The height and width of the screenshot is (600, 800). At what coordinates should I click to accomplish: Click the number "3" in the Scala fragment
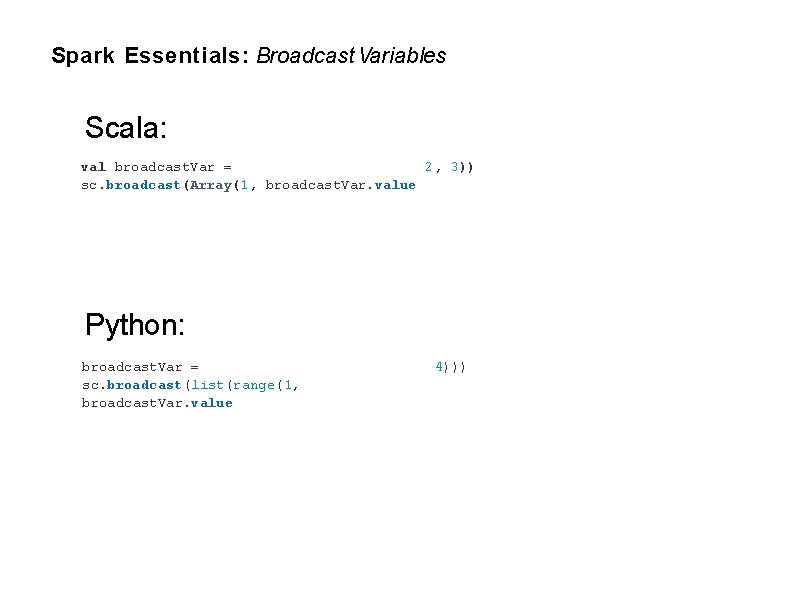pyautogui.click(x=455, y=167)
